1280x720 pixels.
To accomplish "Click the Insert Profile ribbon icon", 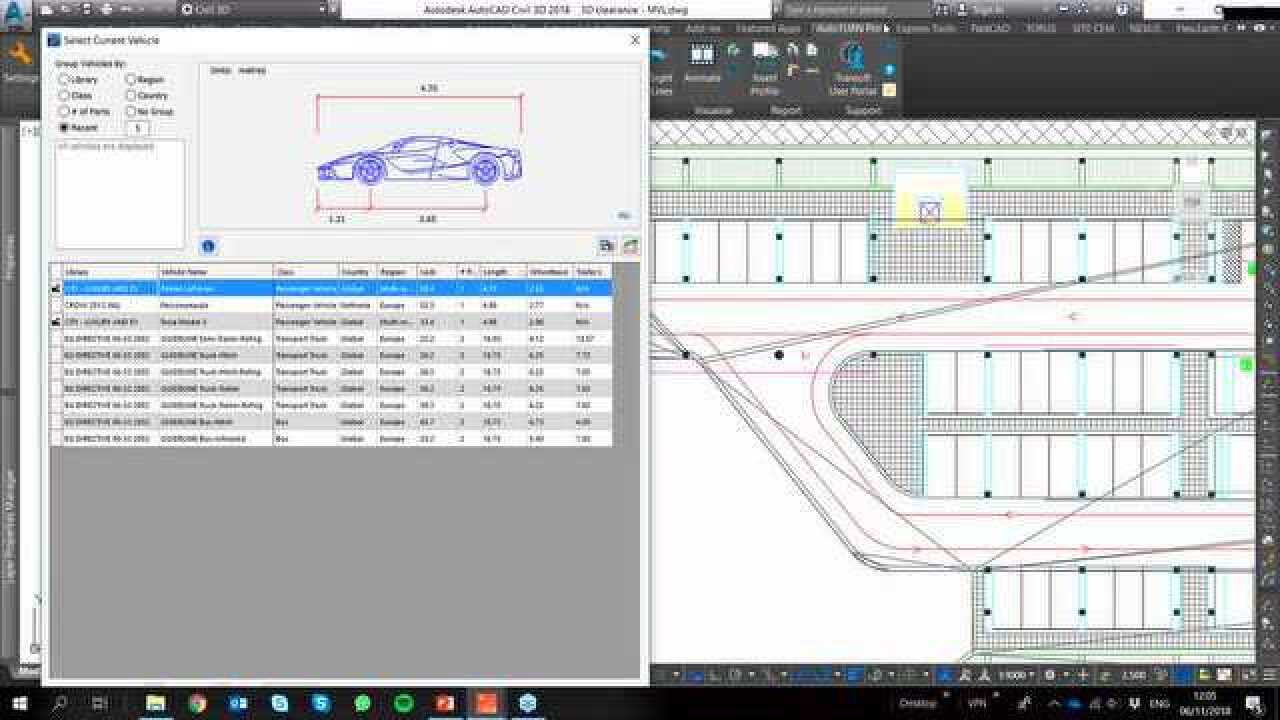I will click(x=765, y=64).
